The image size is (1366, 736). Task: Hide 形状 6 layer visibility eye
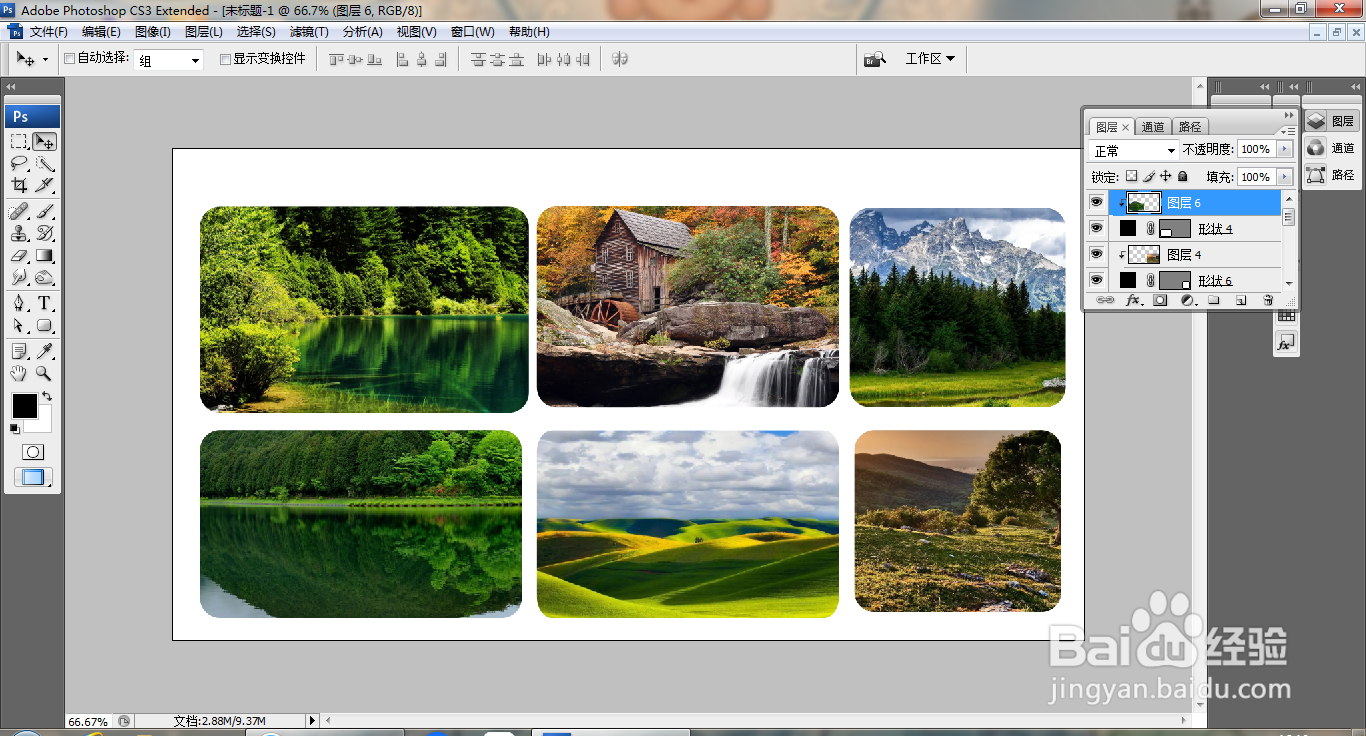click(x=1097, y=280)
